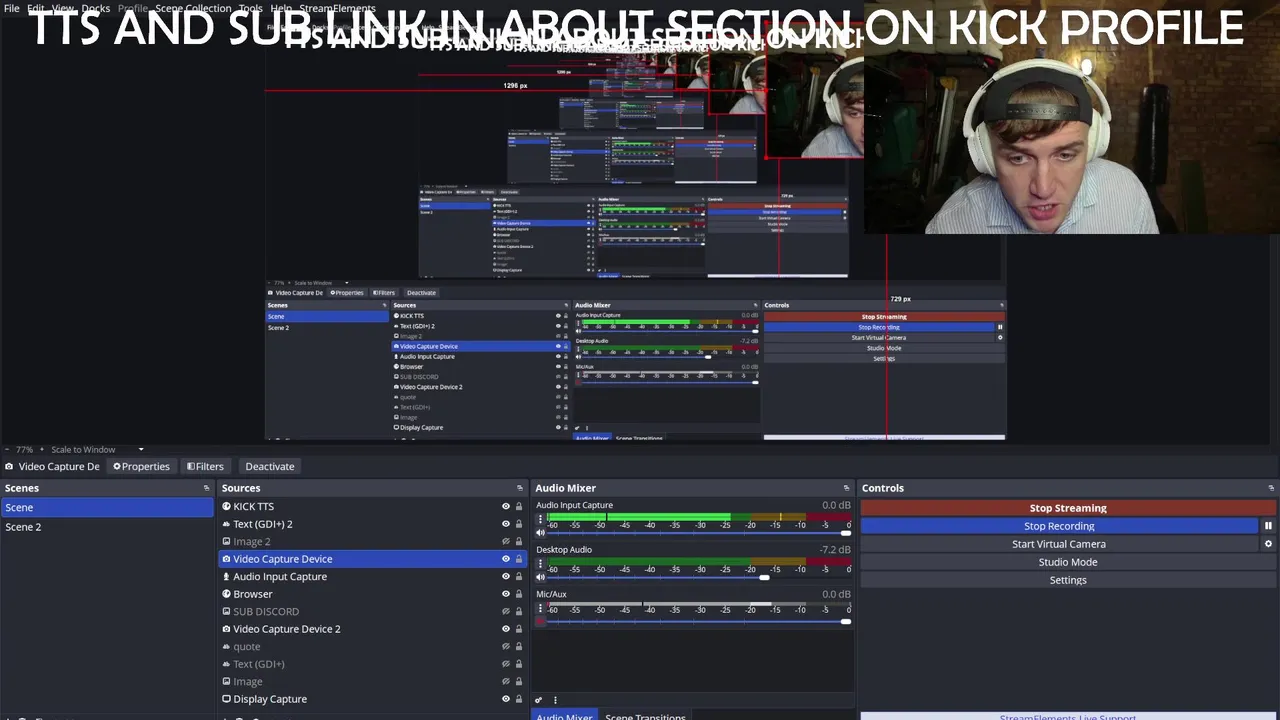Hide the Display Capture source
Image resolution: width=1280 pixels, height=720 pixels.
[x=505, y=699]
